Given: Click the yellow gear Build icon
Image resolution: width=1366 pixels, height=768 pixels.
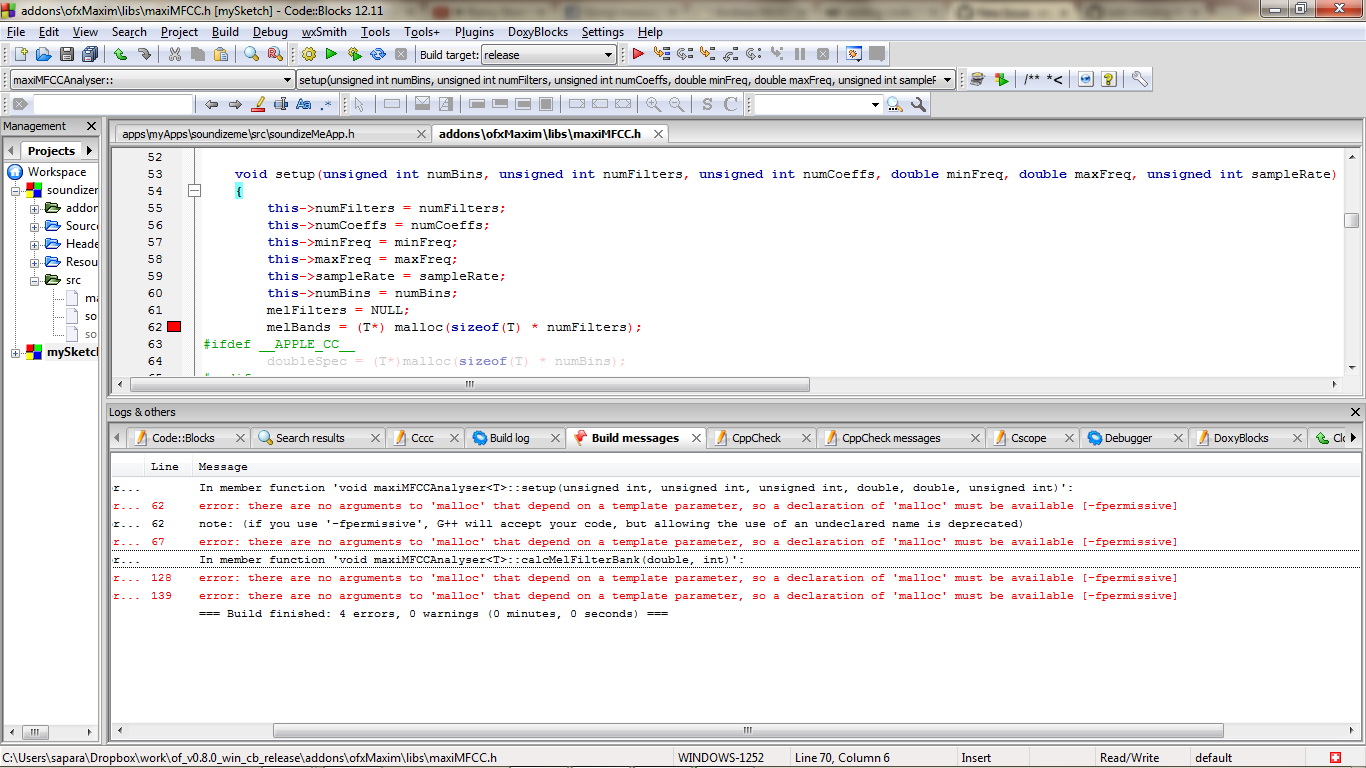Looking at the screenshot, I should [x=309, y=54].
